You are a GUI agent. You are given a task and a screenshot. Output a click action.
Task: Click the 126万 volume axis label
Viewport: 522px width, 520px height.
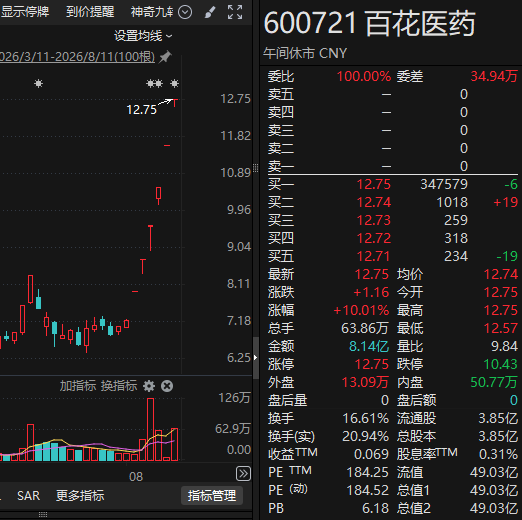tap(234, 398)
